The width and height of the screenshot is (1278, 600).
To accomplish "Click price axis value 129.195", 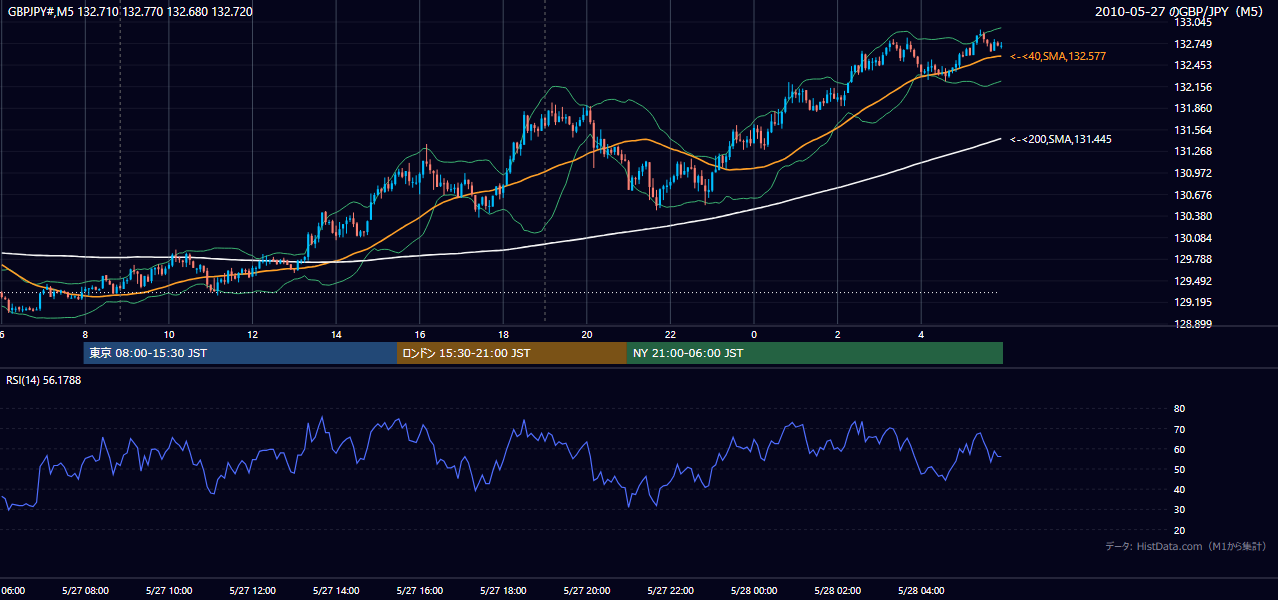I will point(1193,302).
